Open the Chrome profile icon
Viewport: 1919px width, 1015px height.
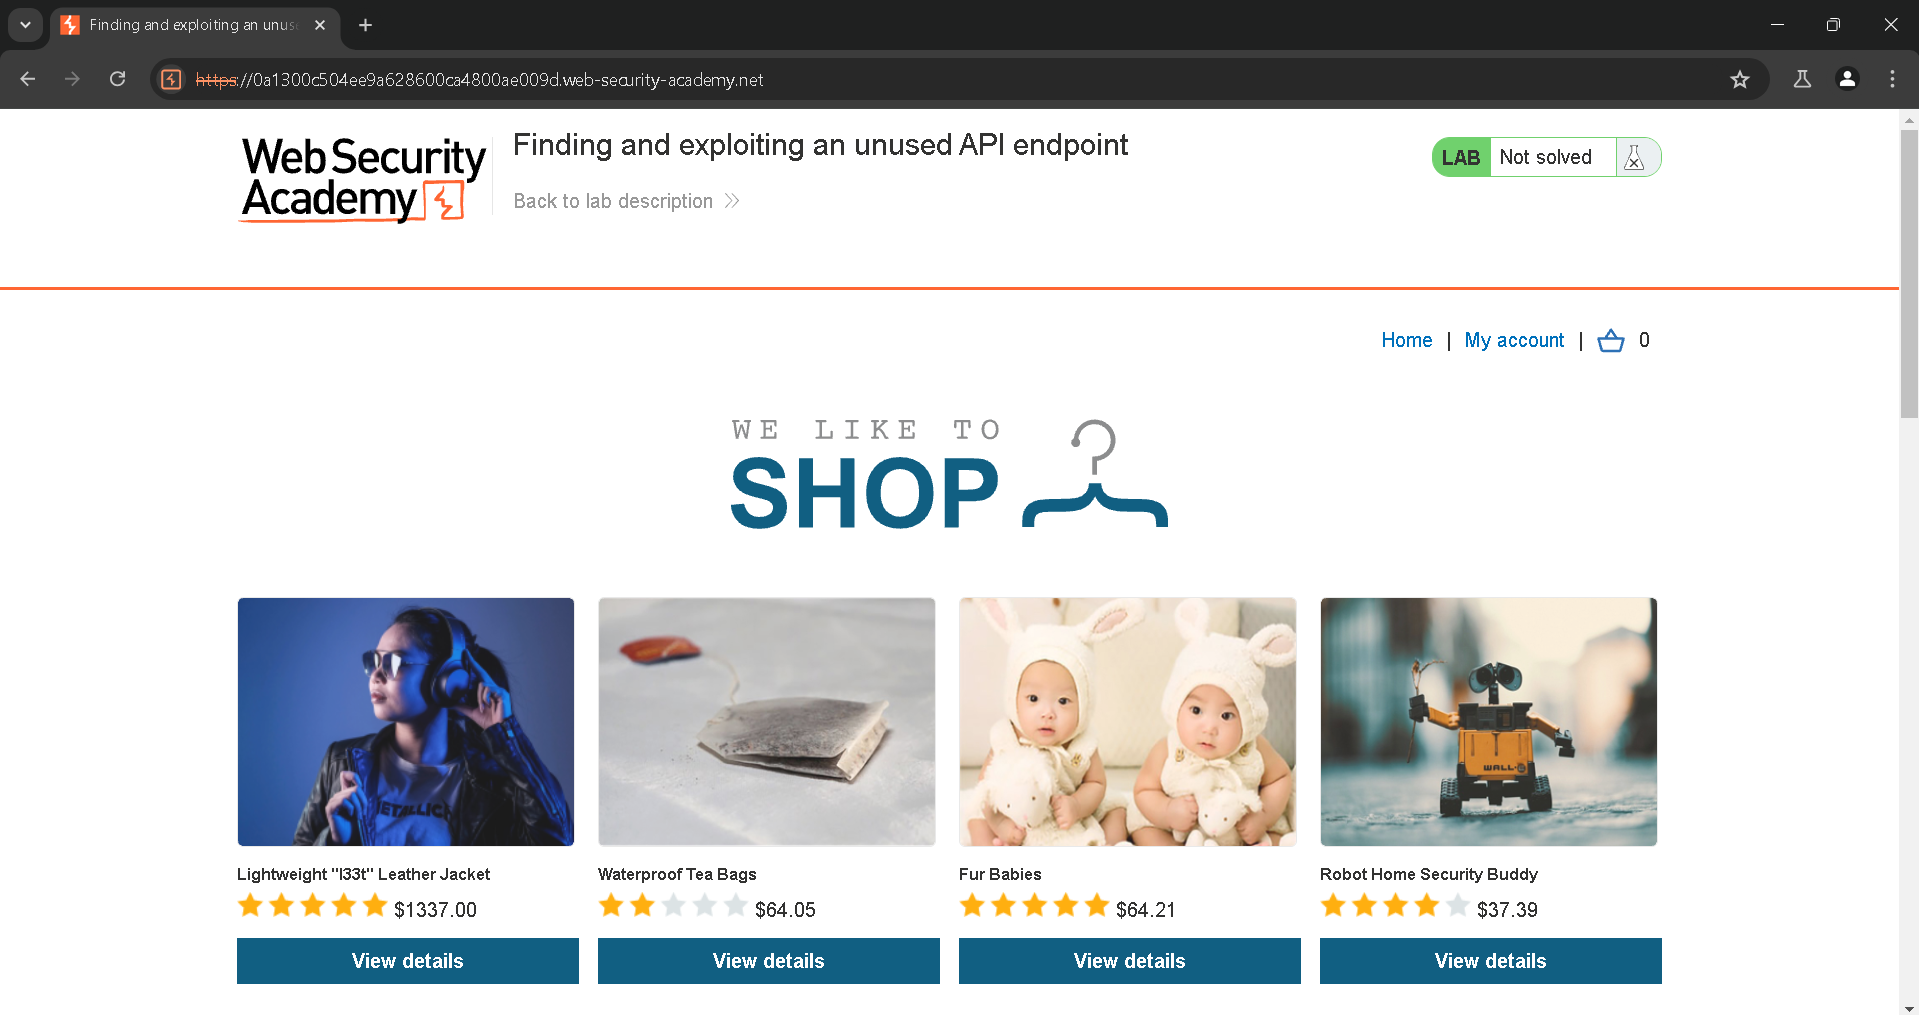(1847, 80)
